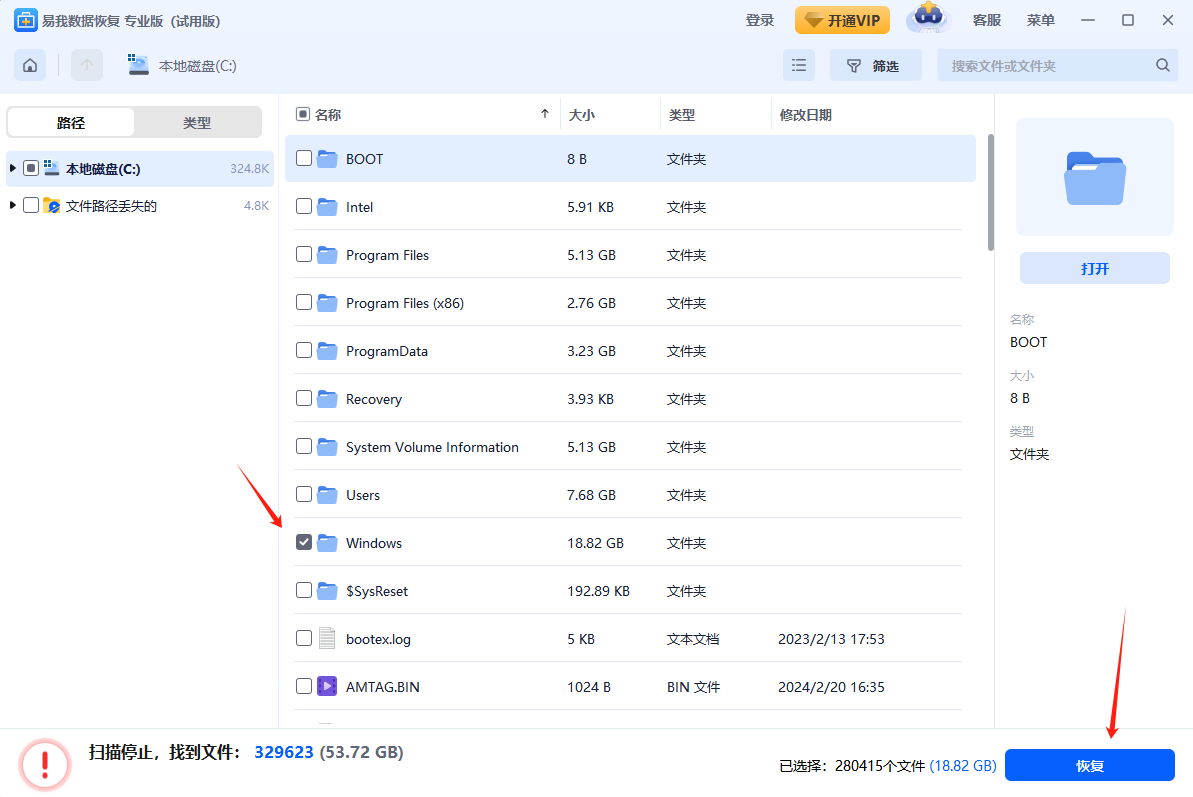Uncheck the Windows folder checkbox
This screenshot has width=1193, height=797.
click(304, 543)
